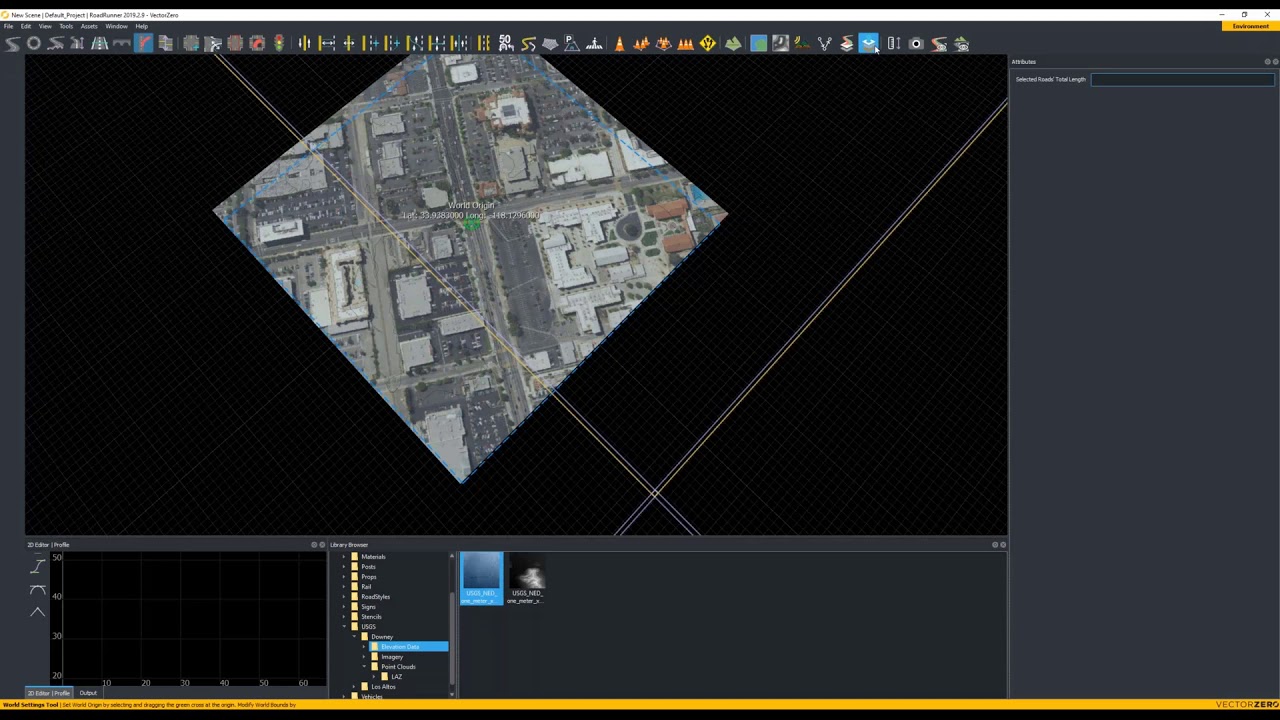Screen dimensions: 1280x720
Task: Close the 2D Editor Profile panel
Action: coord(322,545)
